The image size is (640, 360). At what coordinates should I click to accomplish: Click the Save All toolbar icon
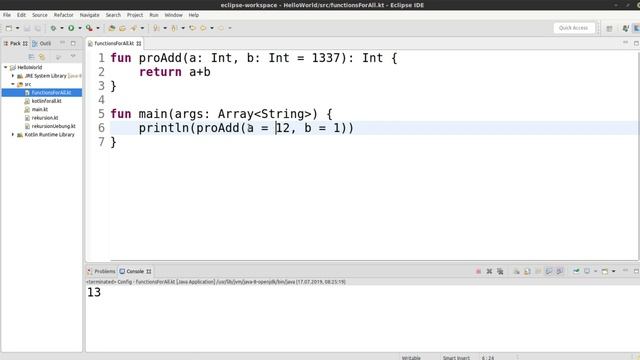click(x=38, y=28)
